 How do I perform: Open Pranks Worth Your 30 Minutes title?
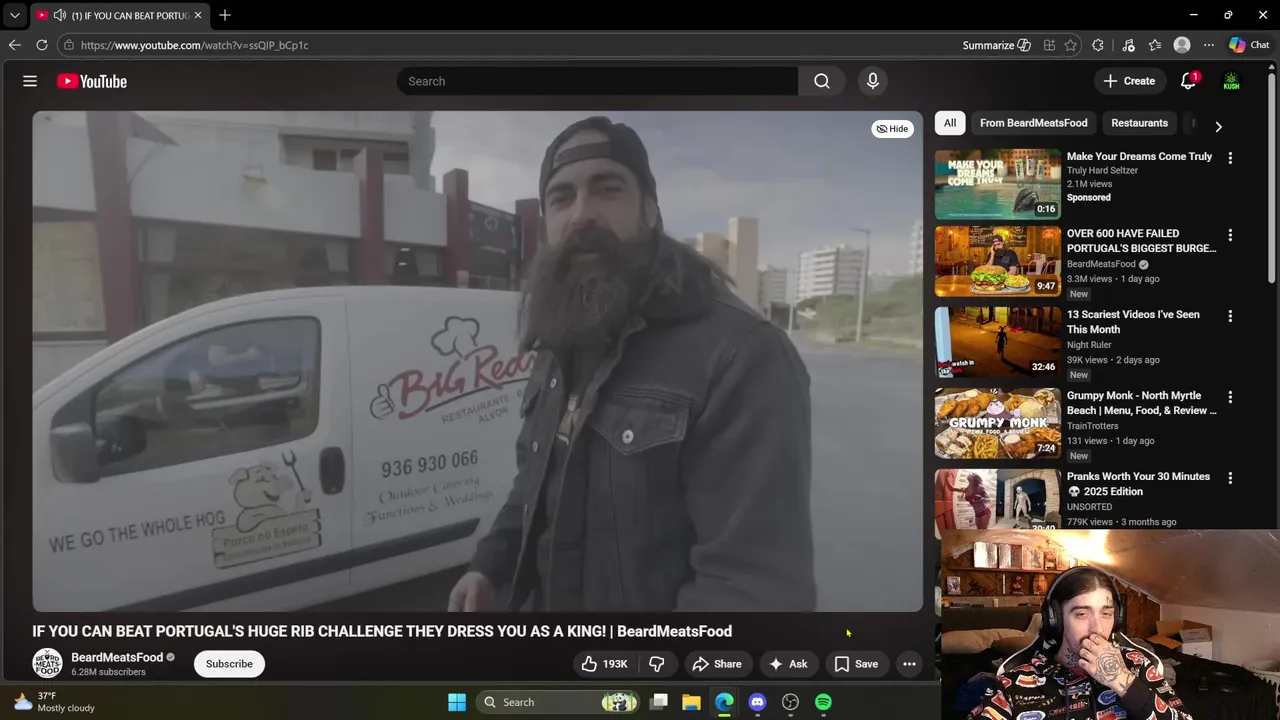tap(1138, 484)
